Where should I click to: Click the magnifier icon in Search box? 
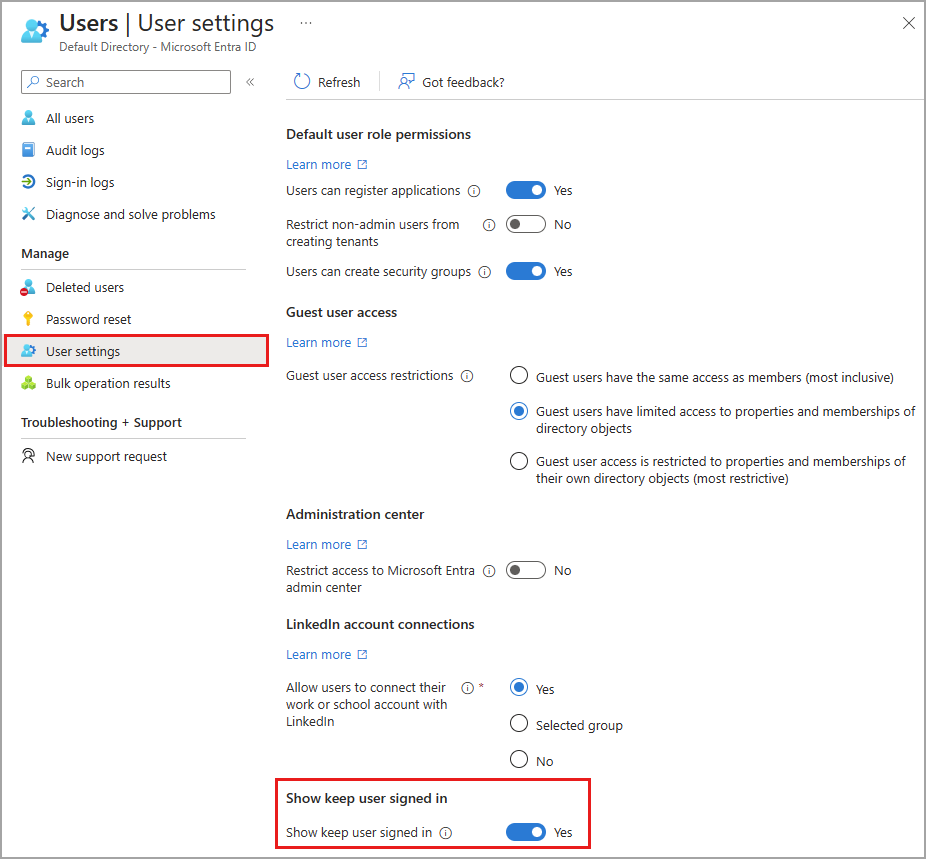(34, 81)
